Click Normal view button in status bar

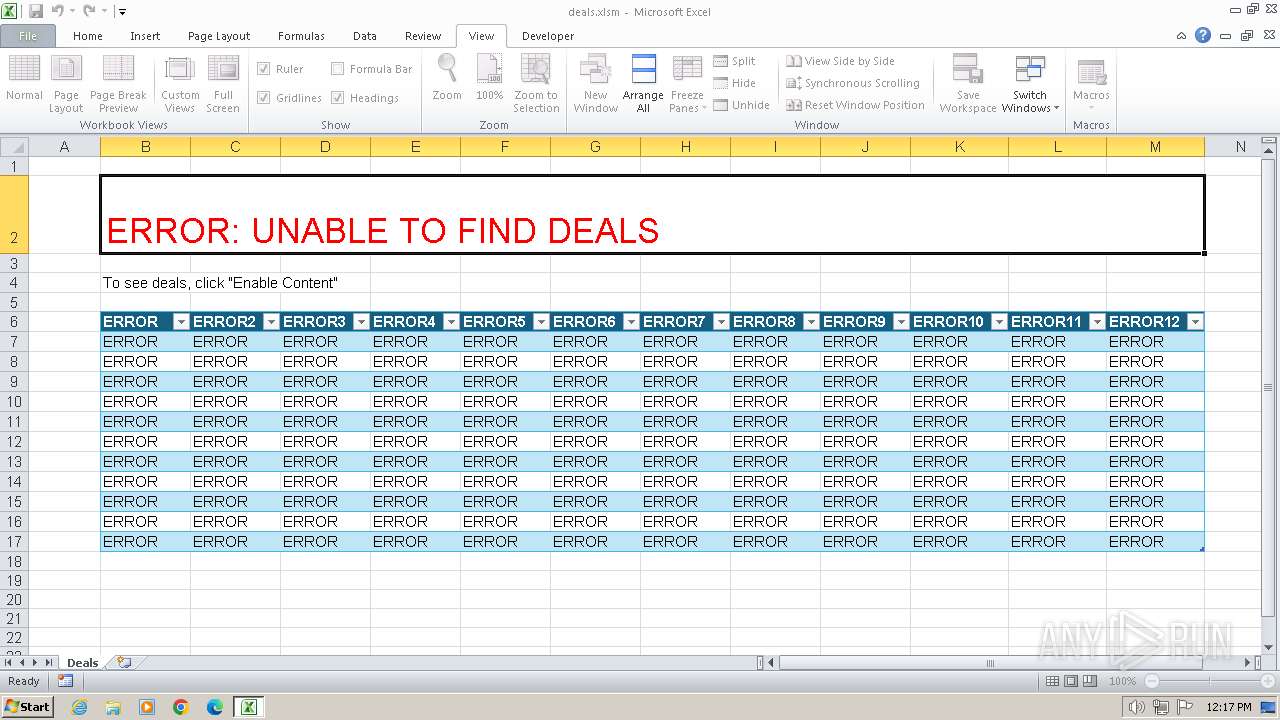tap(1052, 681)
